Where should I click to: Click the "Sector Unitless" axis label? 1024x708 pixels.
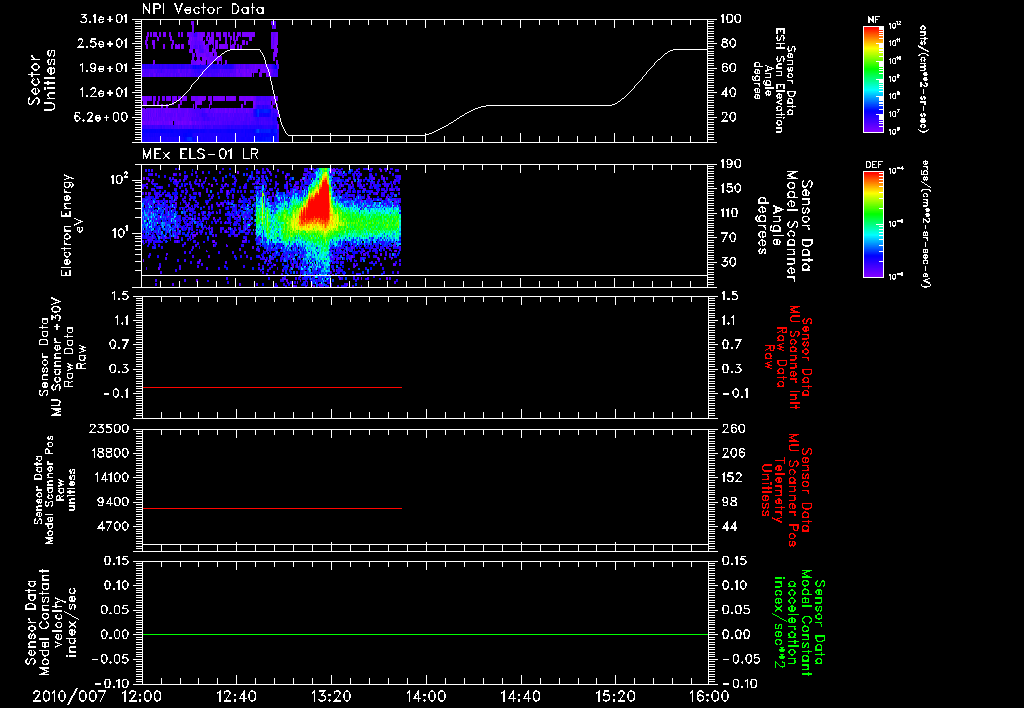pos(42,80)
